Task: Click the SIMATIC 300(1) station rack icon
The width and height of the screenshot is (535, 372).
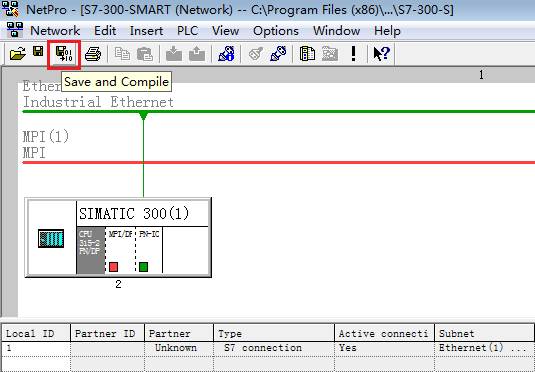Action: [51, 239]
